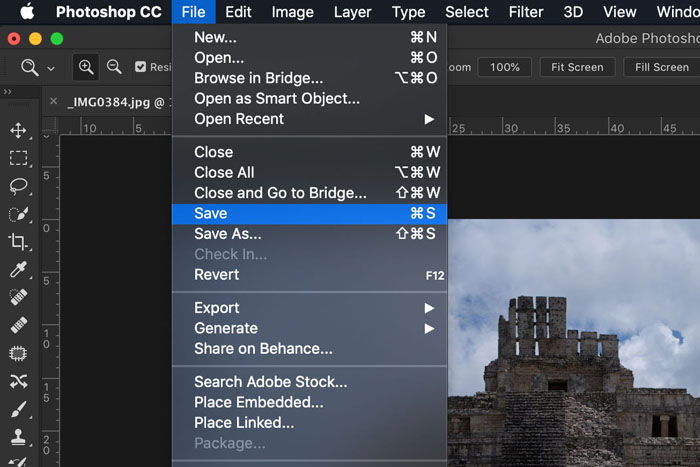Open the Apple menu

(x=27, y=12)
